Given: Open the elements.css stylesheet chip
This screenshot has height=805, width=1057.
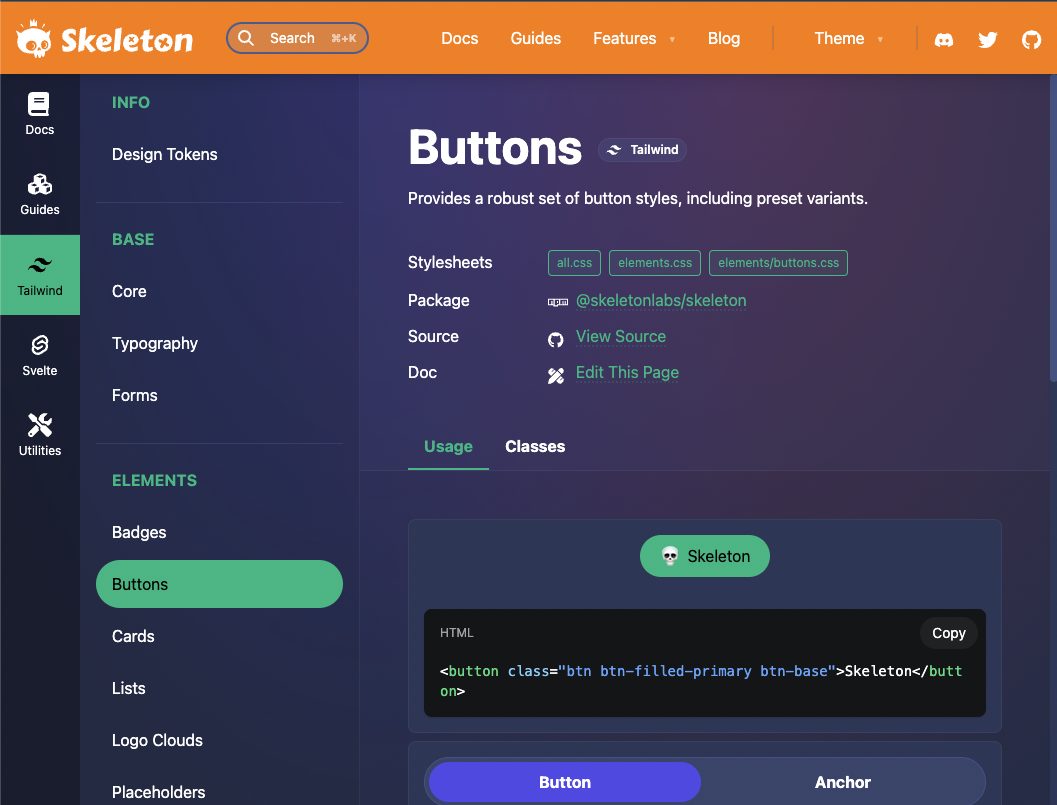Looking at the screenshot, I should [655, 263].
